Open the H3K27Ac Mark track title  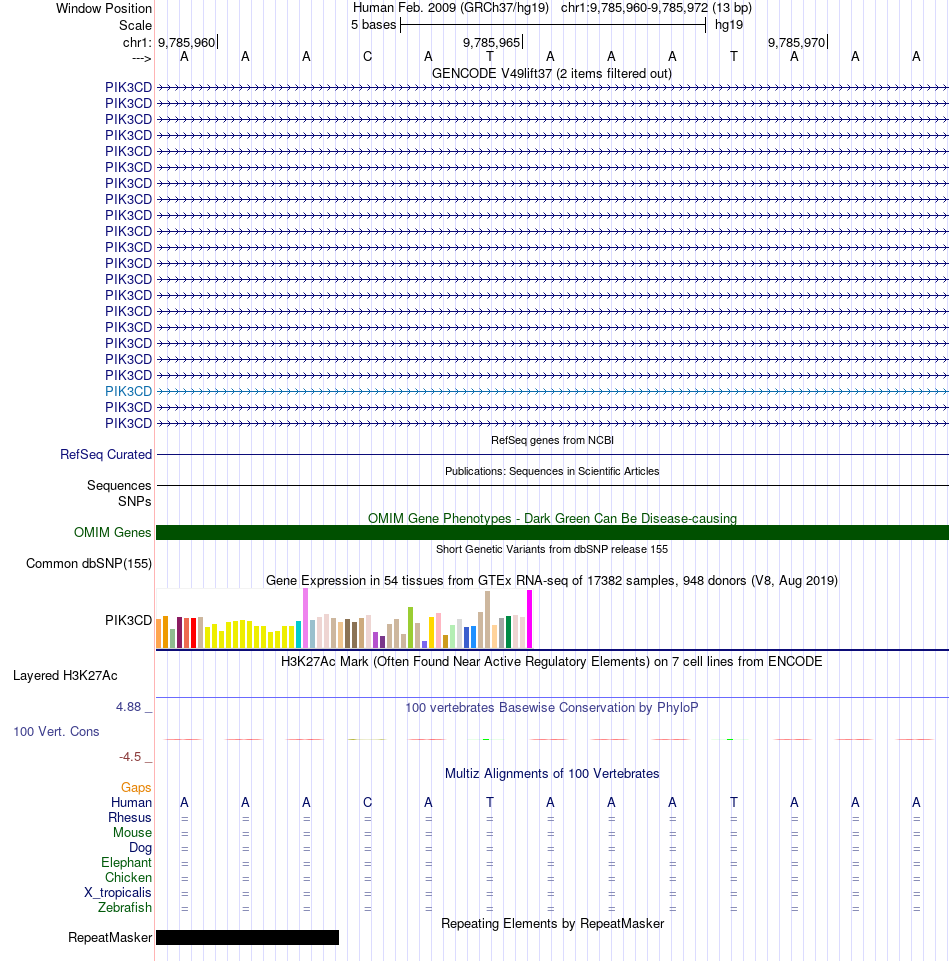coord(552,662)
